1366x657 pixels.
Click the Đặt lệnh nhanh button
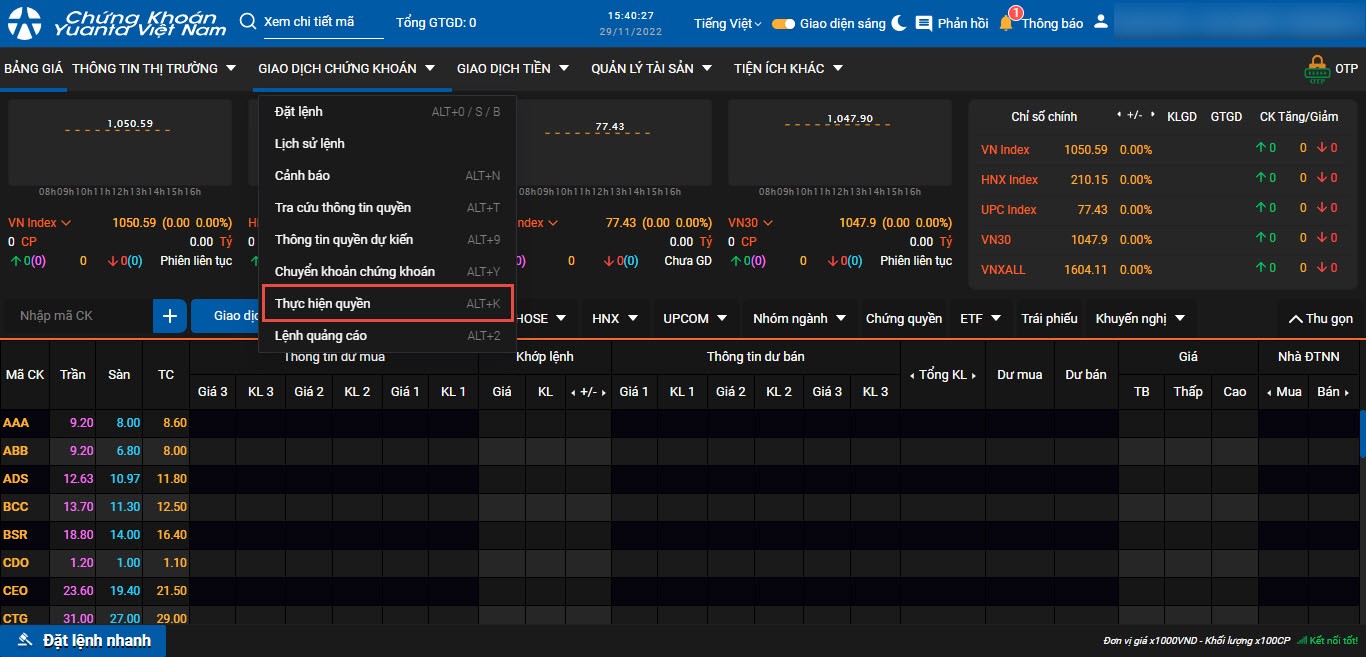tap(84, 640)
